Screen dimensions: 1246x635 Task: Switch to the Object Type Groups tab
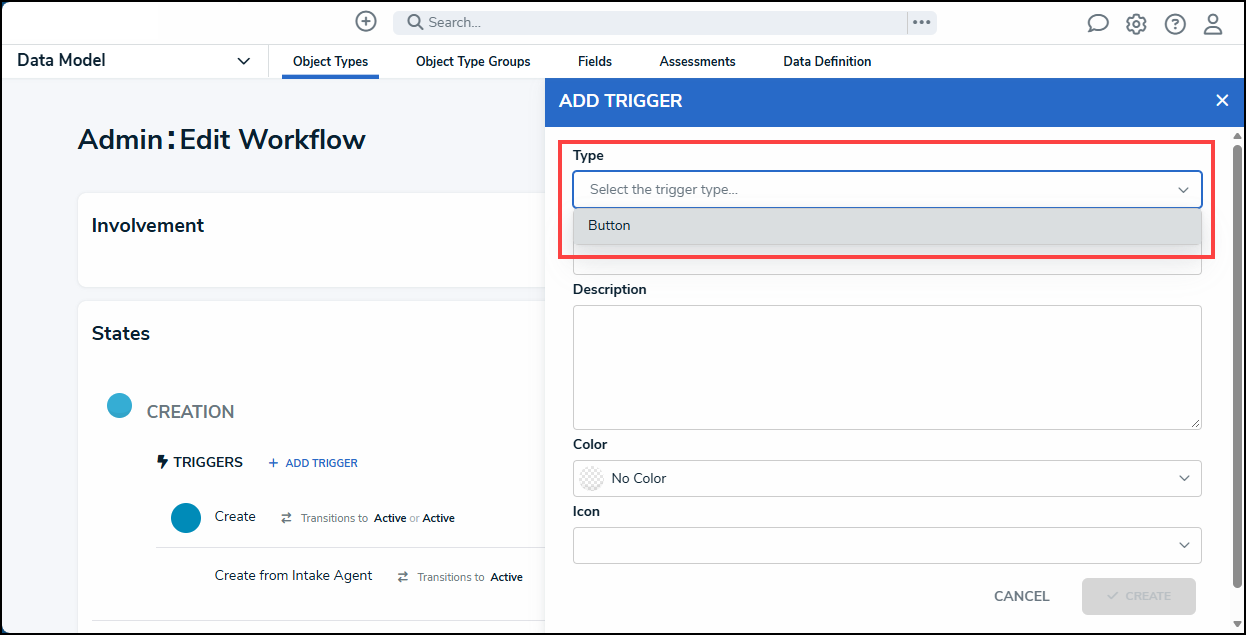473,61
